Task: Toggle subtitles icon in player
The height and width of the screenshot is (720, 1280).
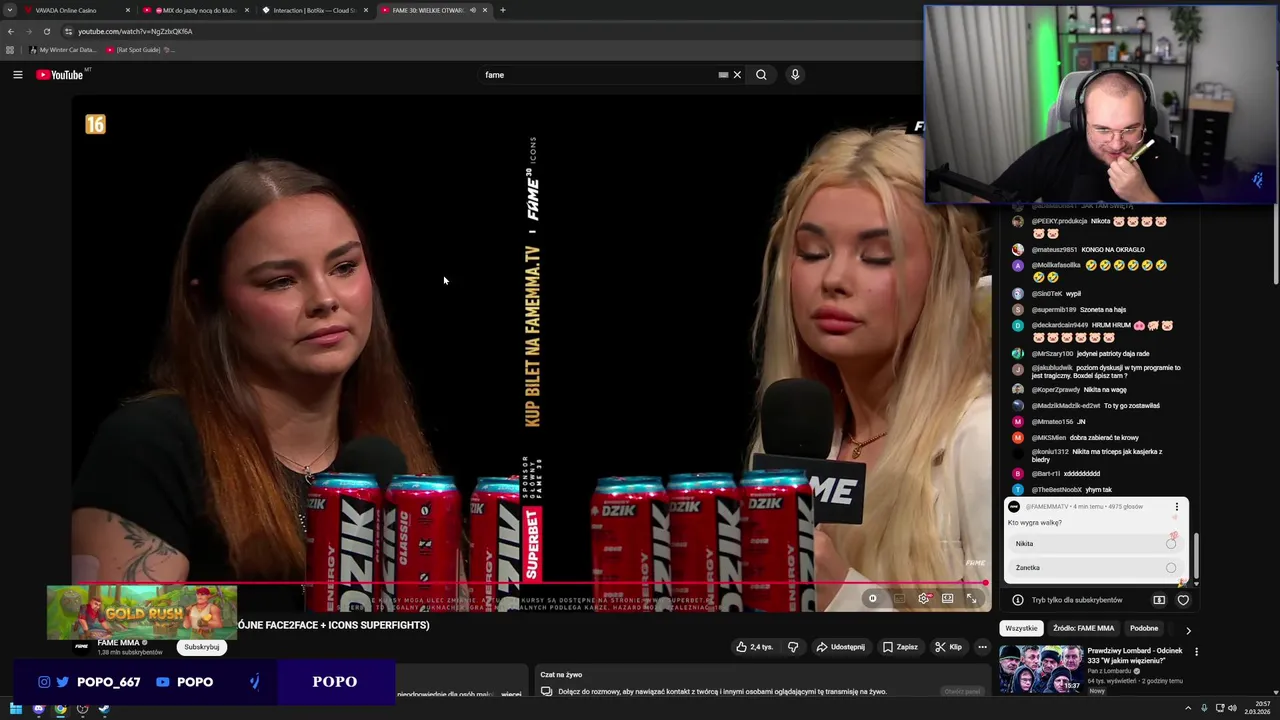Action: [899, 599]
